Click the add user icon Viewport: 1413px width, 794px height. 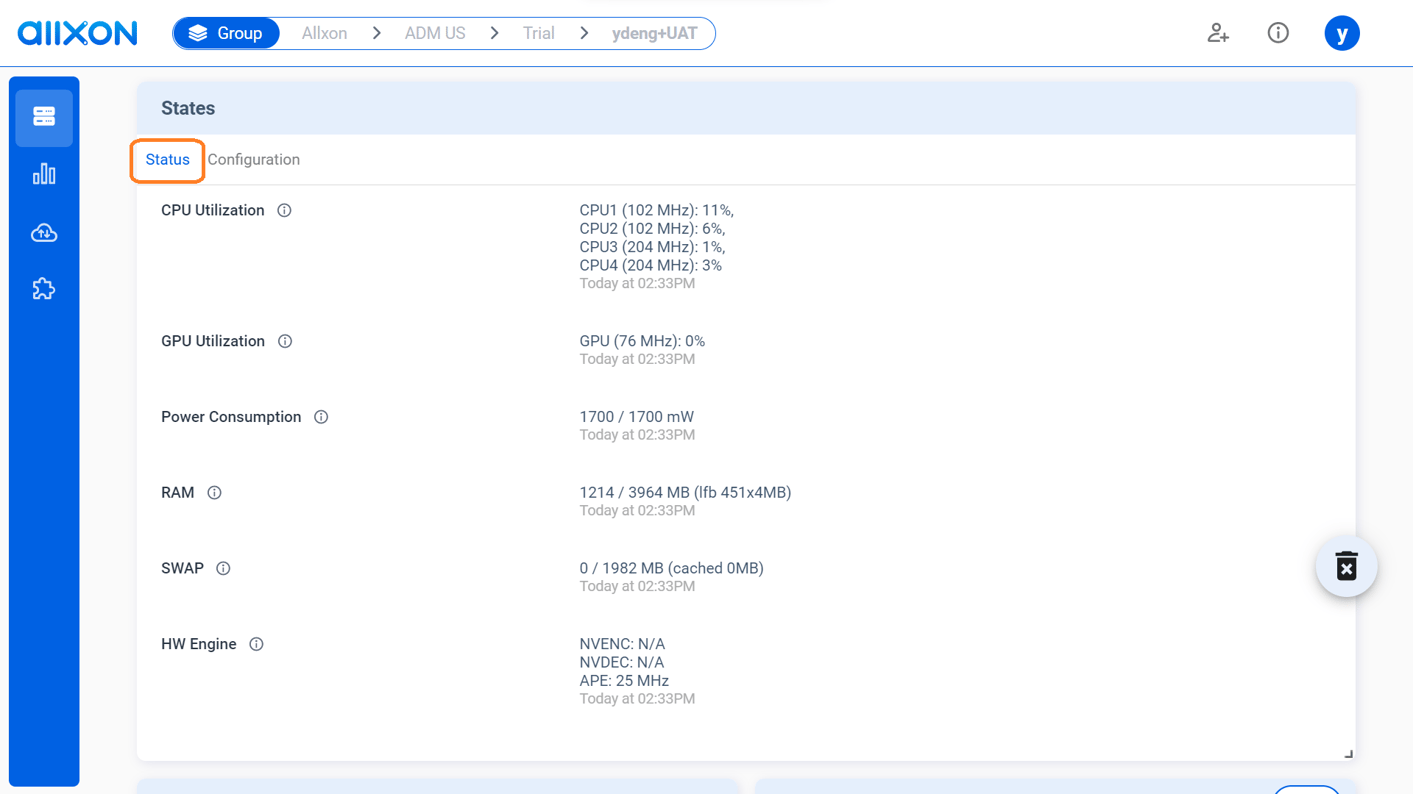tap(1217, 33)
